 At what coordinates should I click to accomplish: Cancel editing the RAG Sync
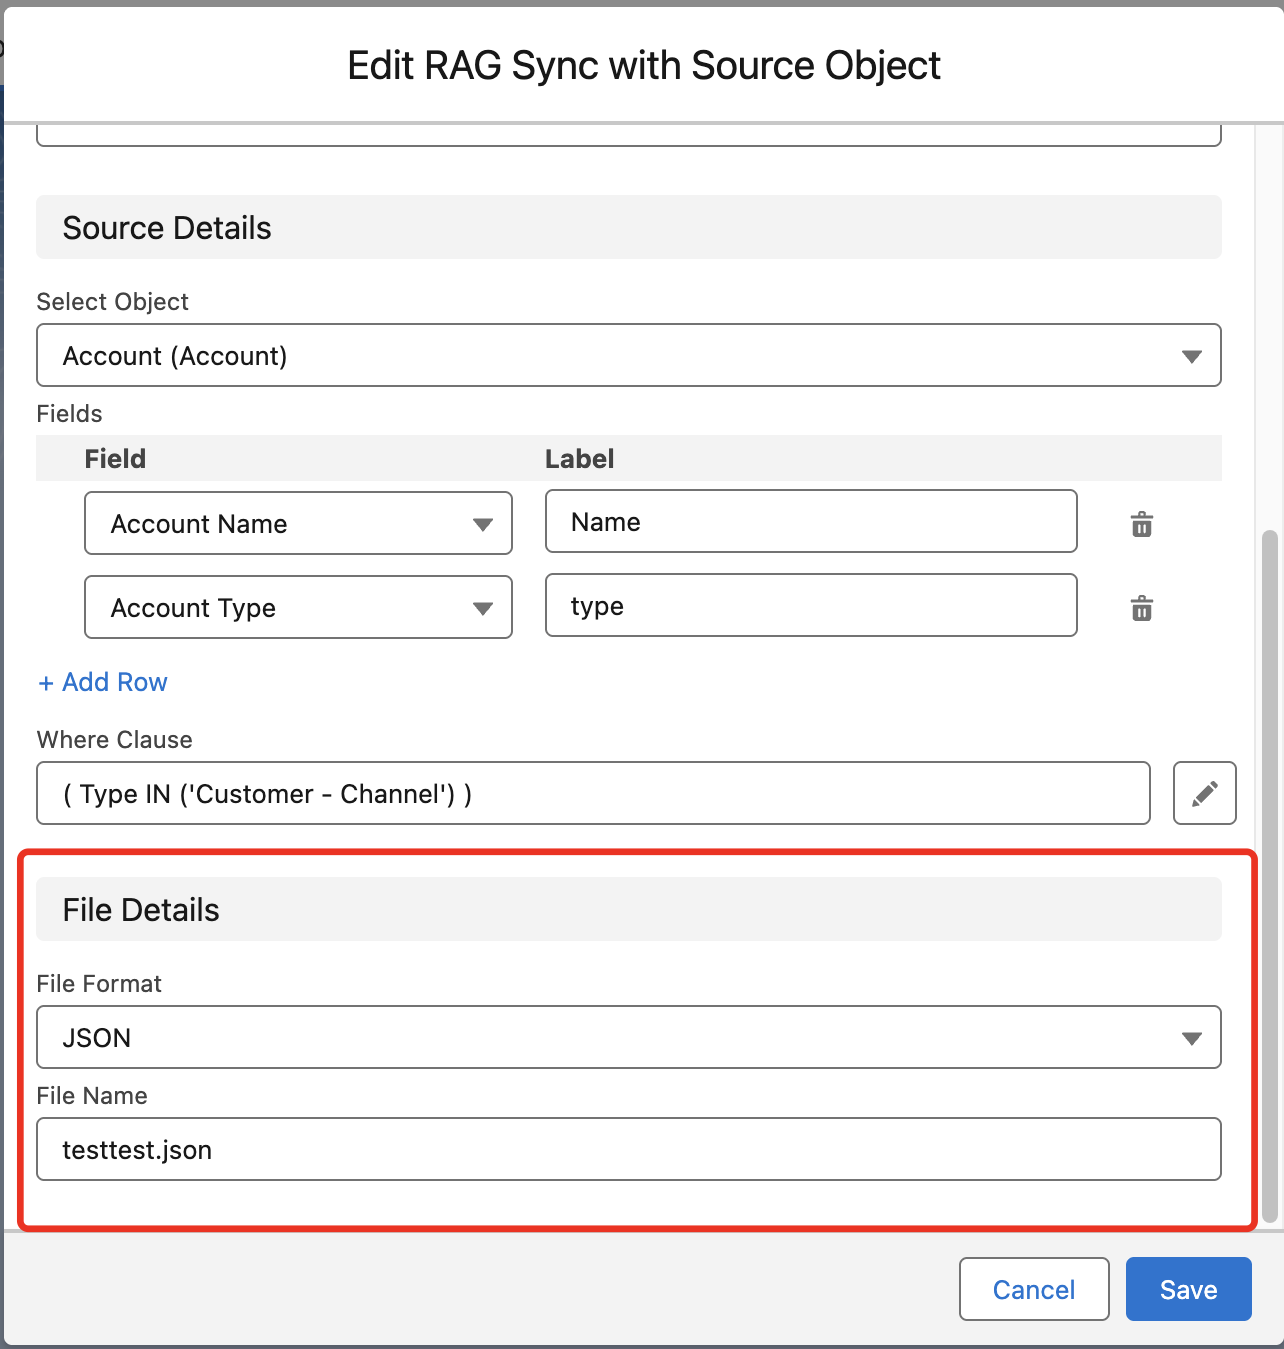[x=1033, y=1289]
